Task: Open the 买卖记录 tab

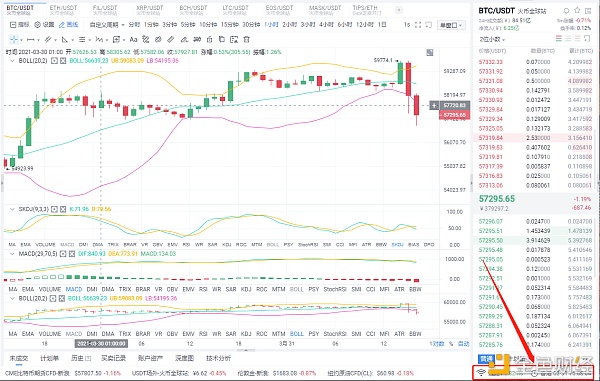Action: pyautogui.click(x=113, y=358)
